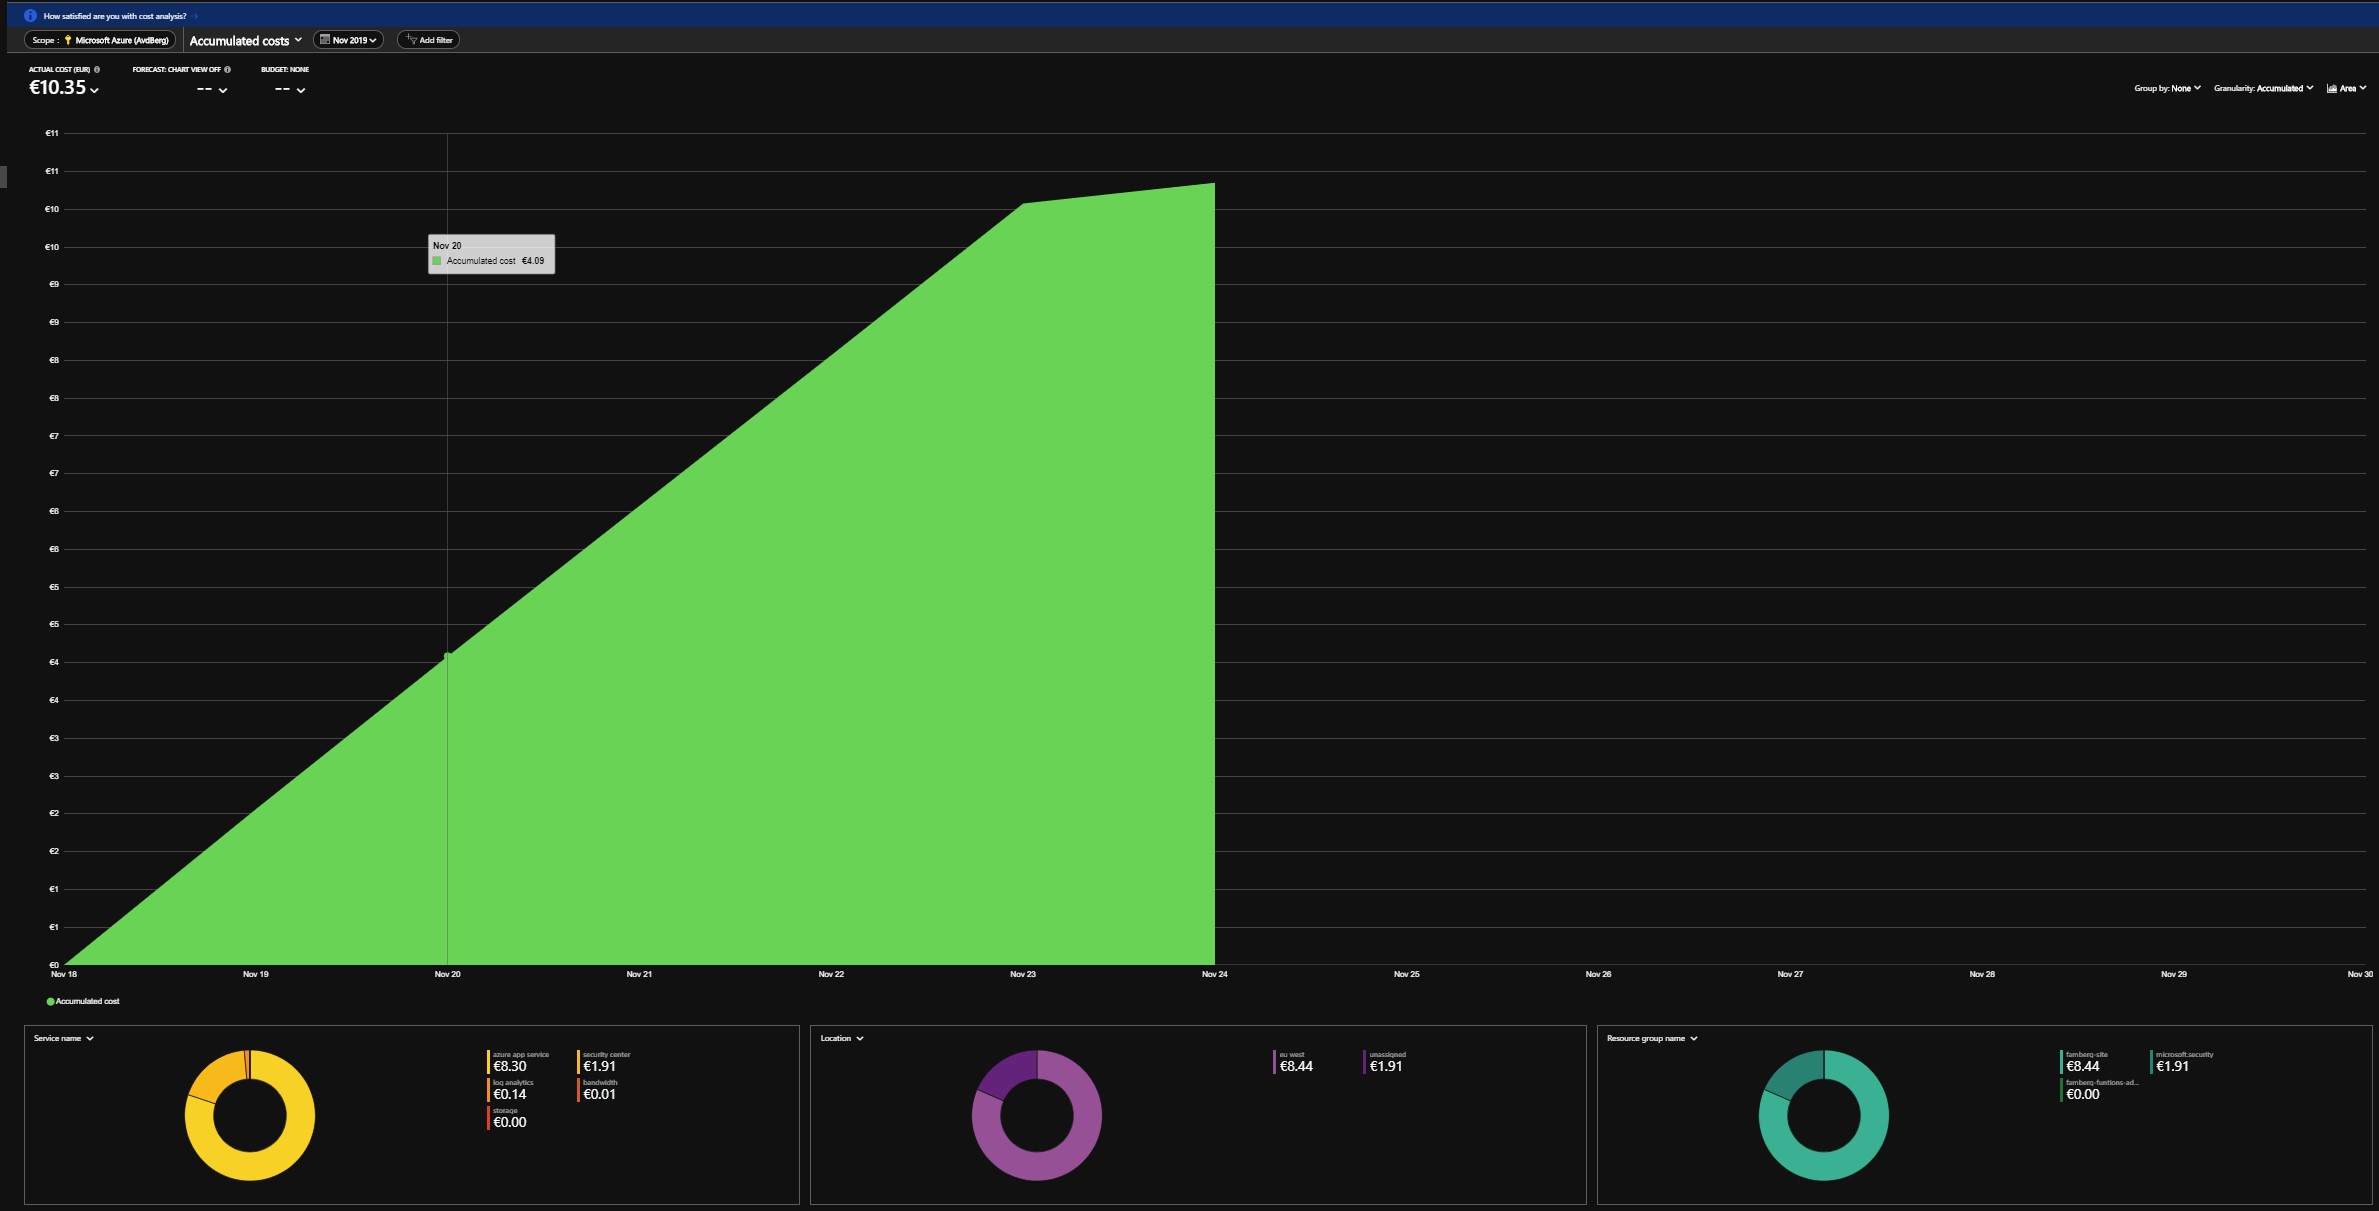The width and height of the screenshot is (2379, 1211).
Task: Expand the €10.35 actual cost chevron
Action: (95, 90)
